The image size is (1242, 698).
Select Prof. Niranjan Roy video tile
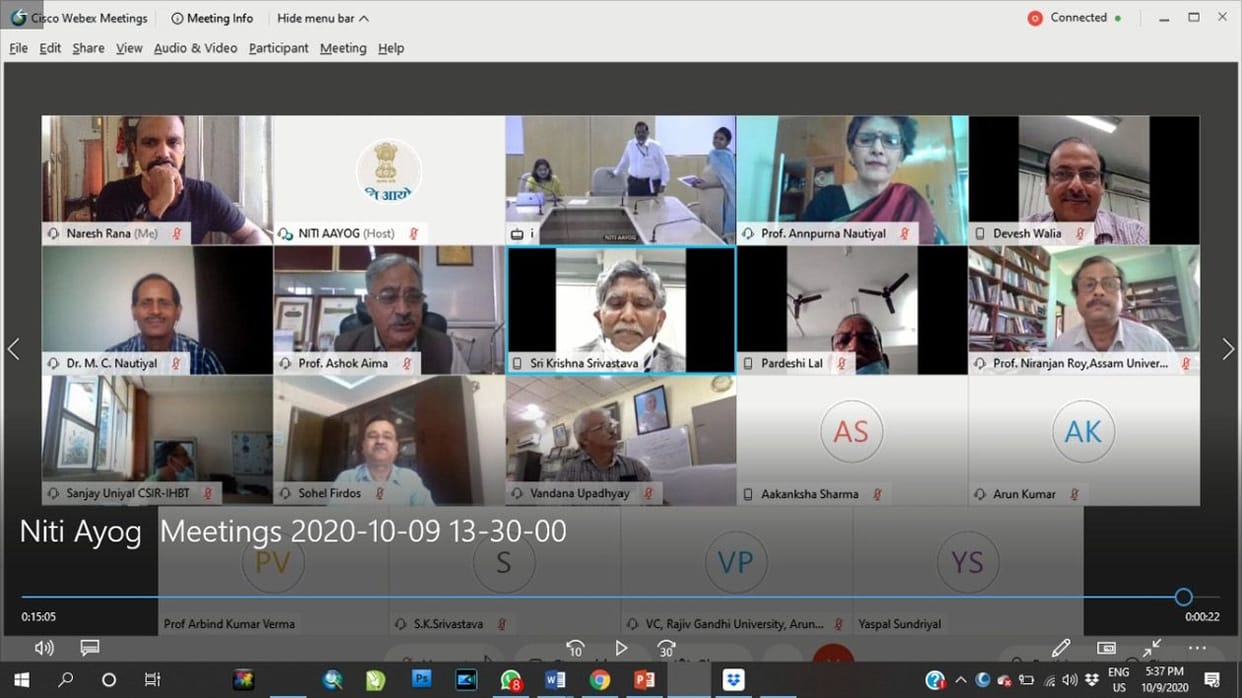1084,310
